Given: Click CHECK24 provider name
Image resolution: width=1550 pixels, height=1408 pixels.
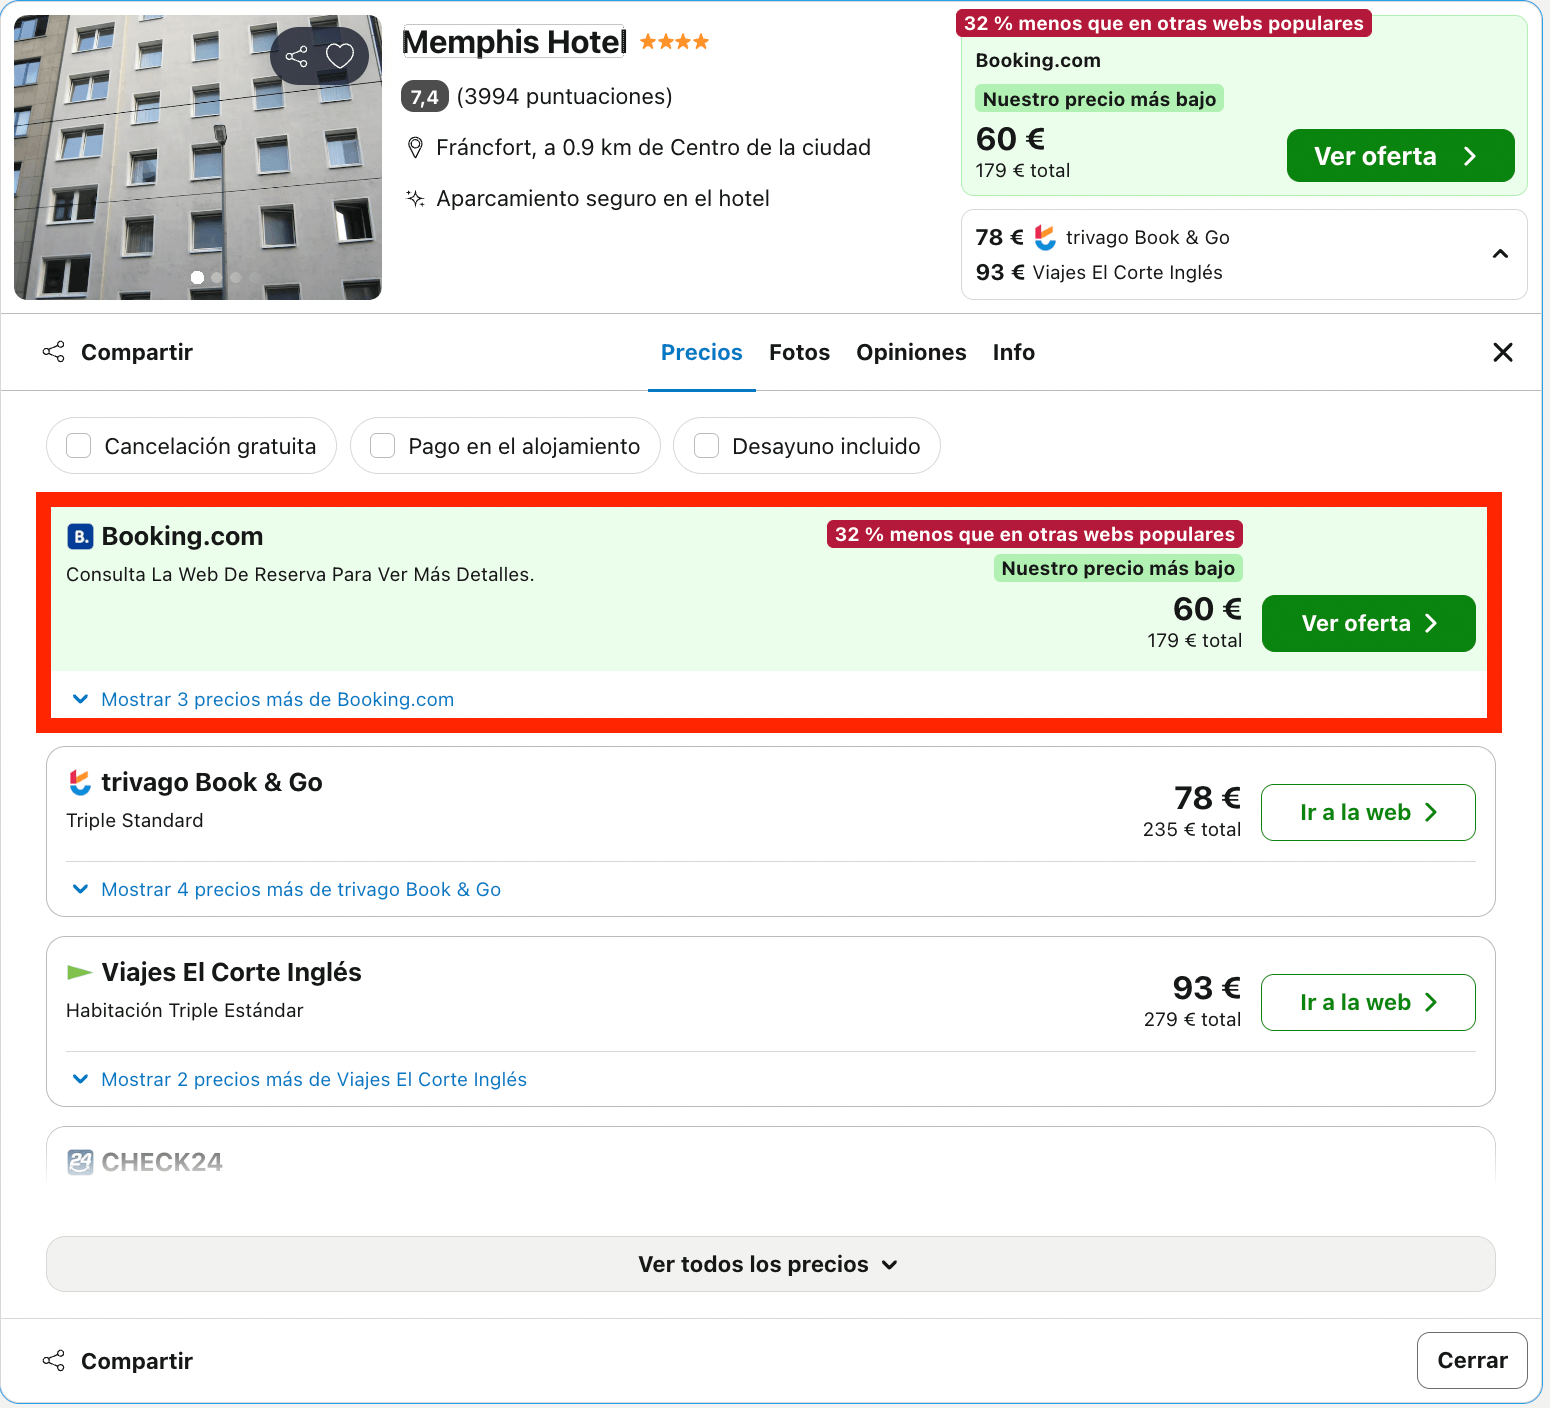Looking at the screenshot, I should click(x=162, y=1162).
